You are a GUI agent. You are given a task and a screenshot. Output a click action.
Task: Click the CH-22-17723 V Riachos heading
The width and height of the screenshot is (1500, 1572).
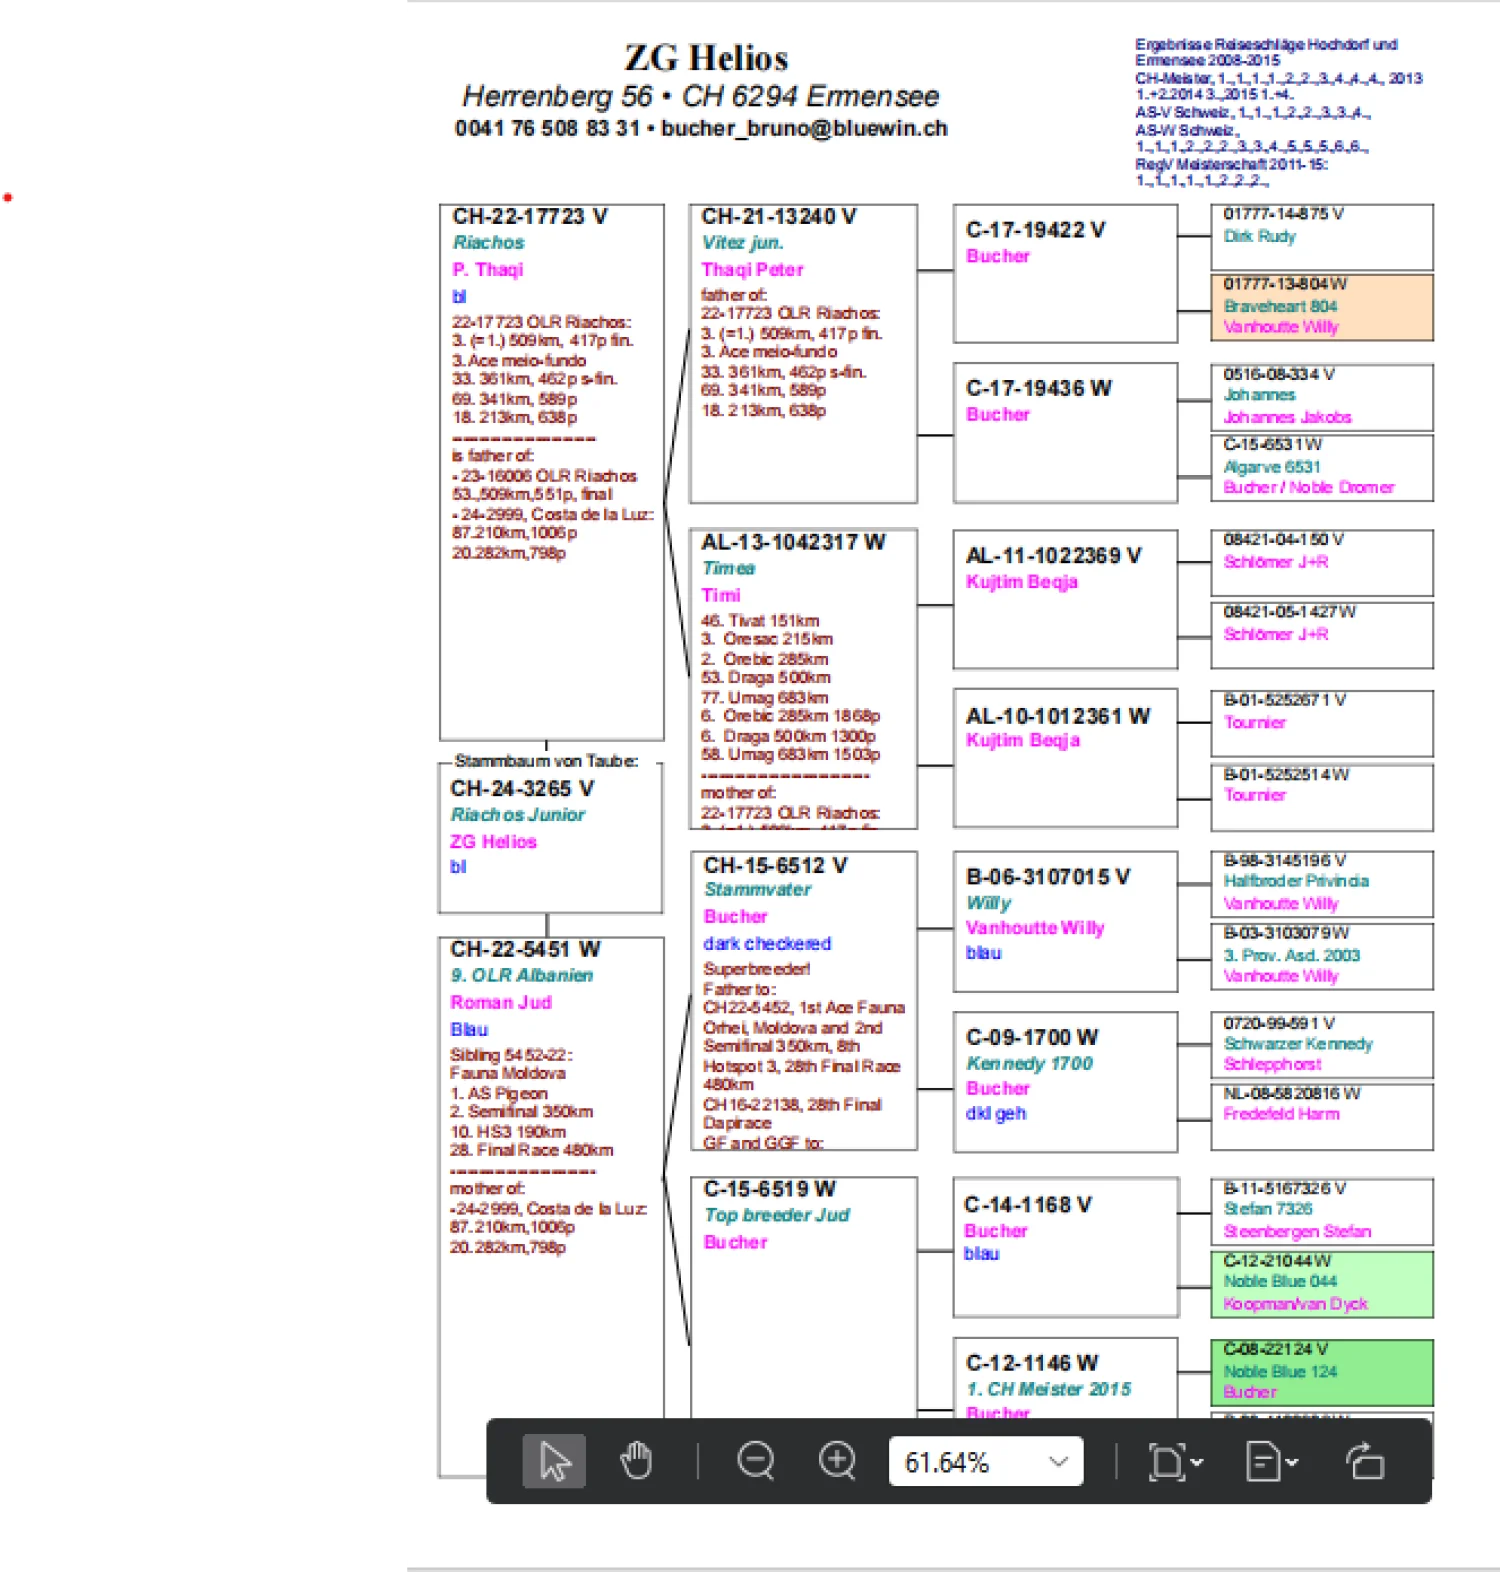(x=529, y=217)
